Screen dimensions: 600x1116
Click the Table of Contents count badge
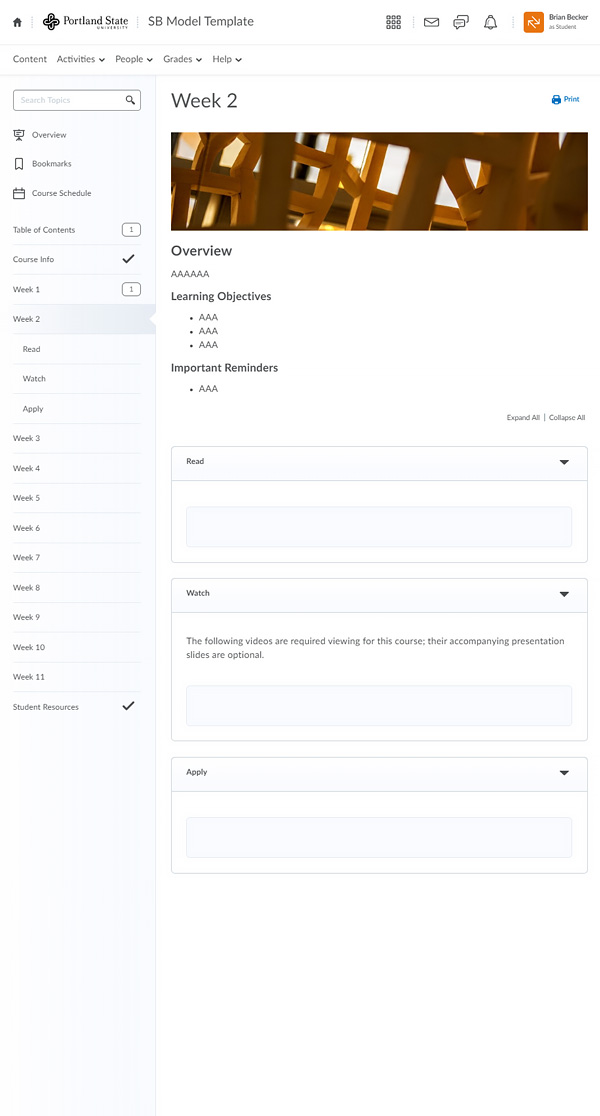pos(131,230)
